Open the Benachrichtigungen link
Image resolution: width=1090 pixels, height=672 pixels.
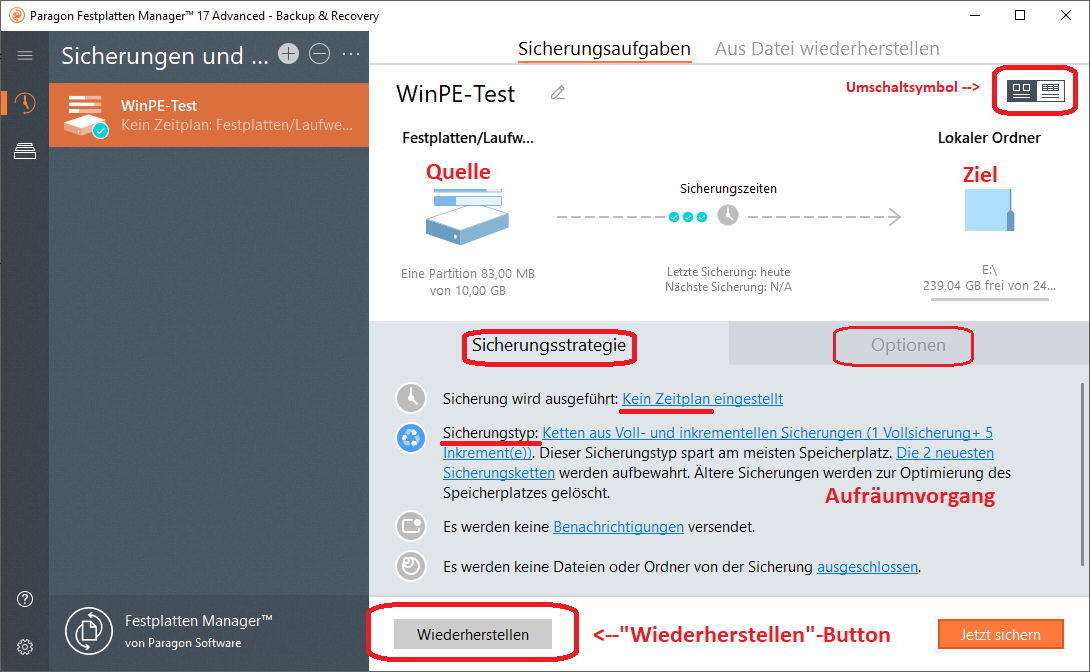pos(618,526)
